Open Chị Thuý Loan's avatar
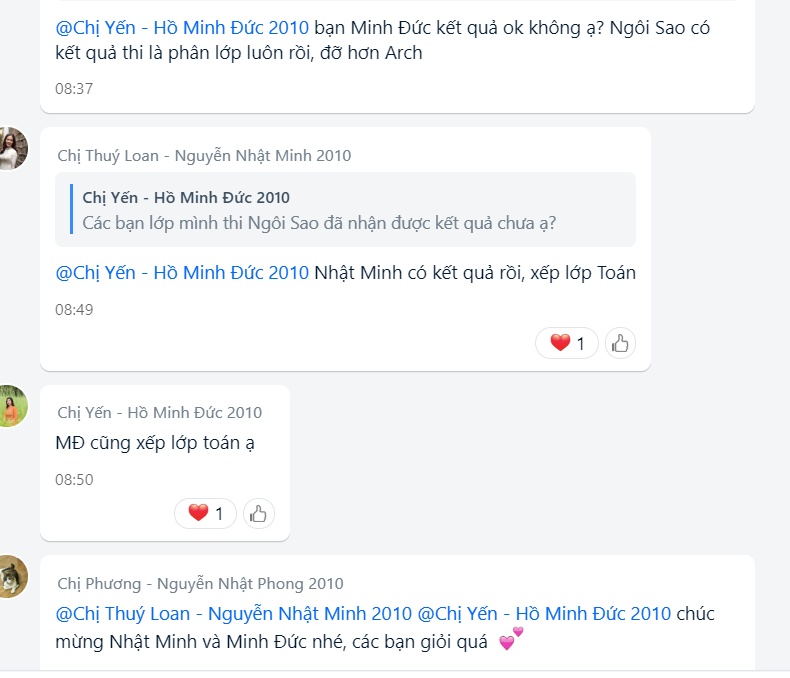This screenshot has width=790, height=678. tap(10, 148)
